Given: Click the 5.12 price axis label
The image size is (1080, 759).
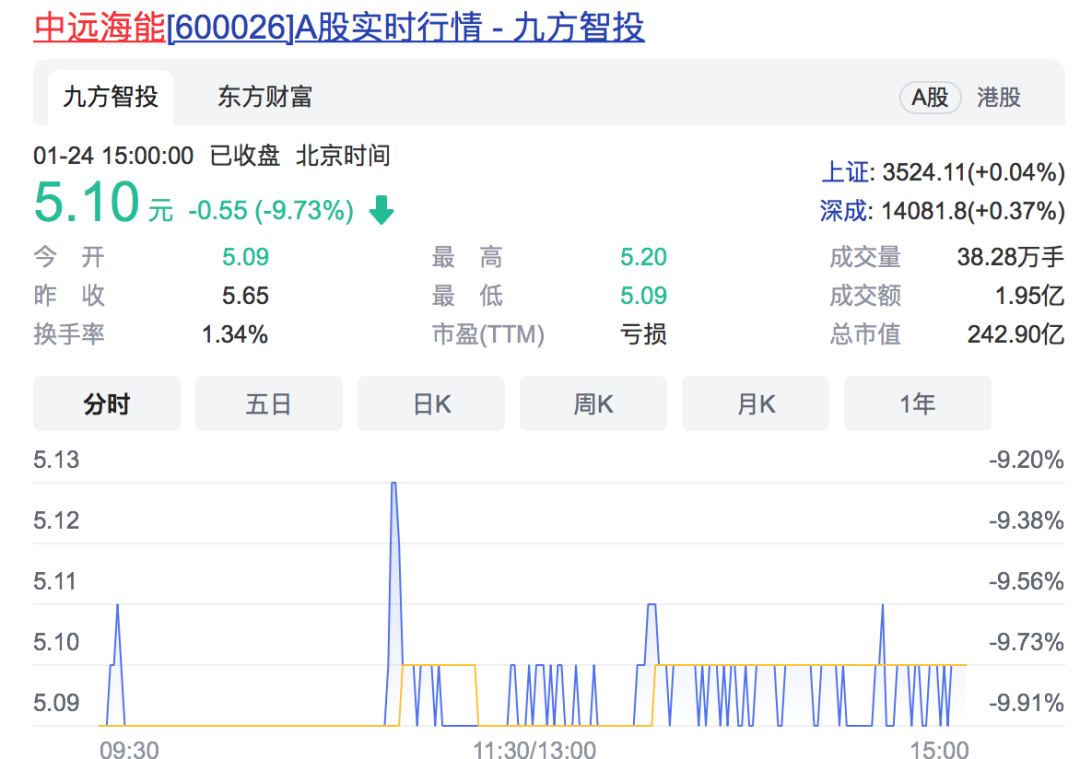Looking at the screenshot, I should pyautogui.click(x=56, y=521).
